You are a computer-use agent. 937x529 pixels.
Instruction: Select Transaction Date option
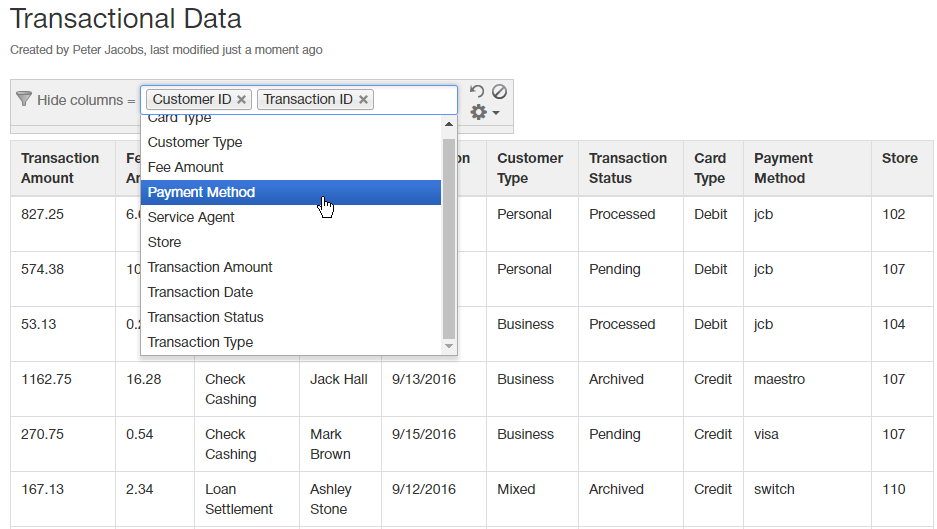(x=200, y=292)
